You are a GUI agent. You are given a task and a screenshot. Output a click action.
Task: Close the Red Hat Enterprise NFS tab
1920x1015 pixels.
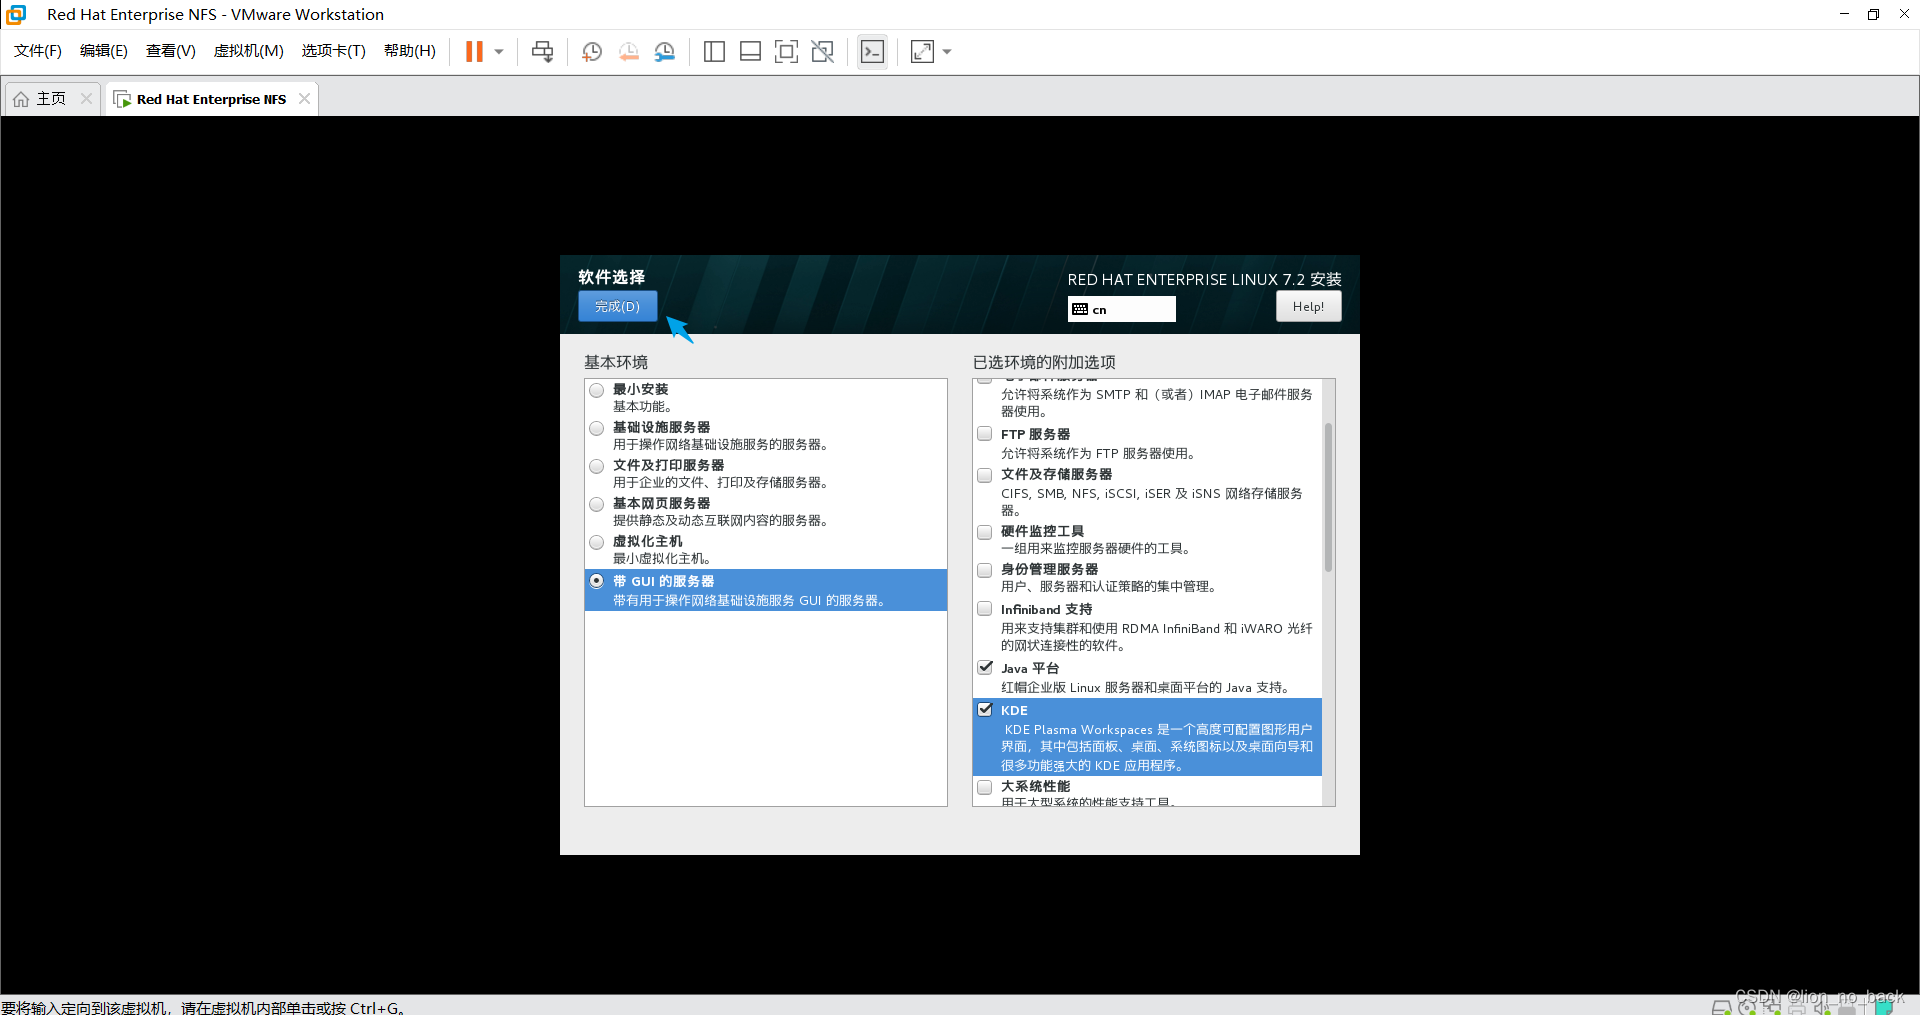click(304, 98)
